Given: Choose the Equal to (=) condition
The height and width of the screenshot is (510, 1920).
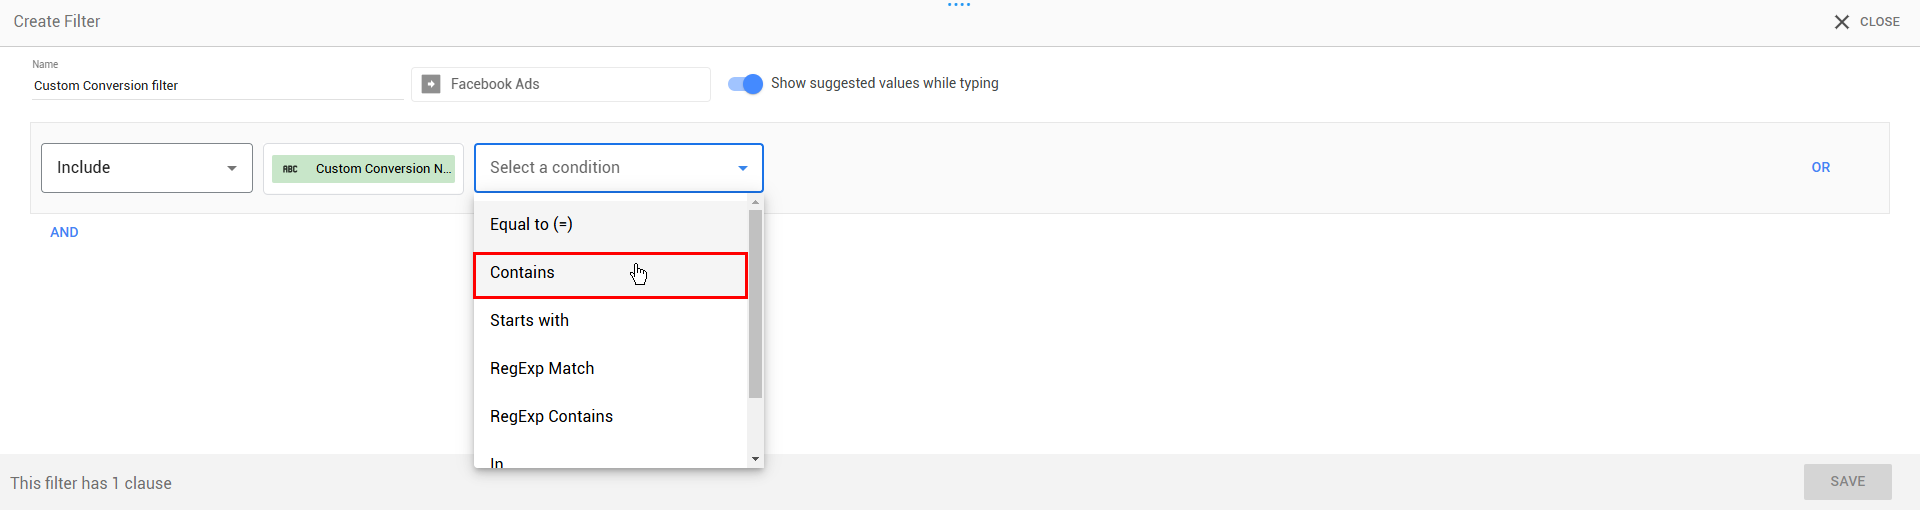Looking at the screenshot, I should pos(531,225).
